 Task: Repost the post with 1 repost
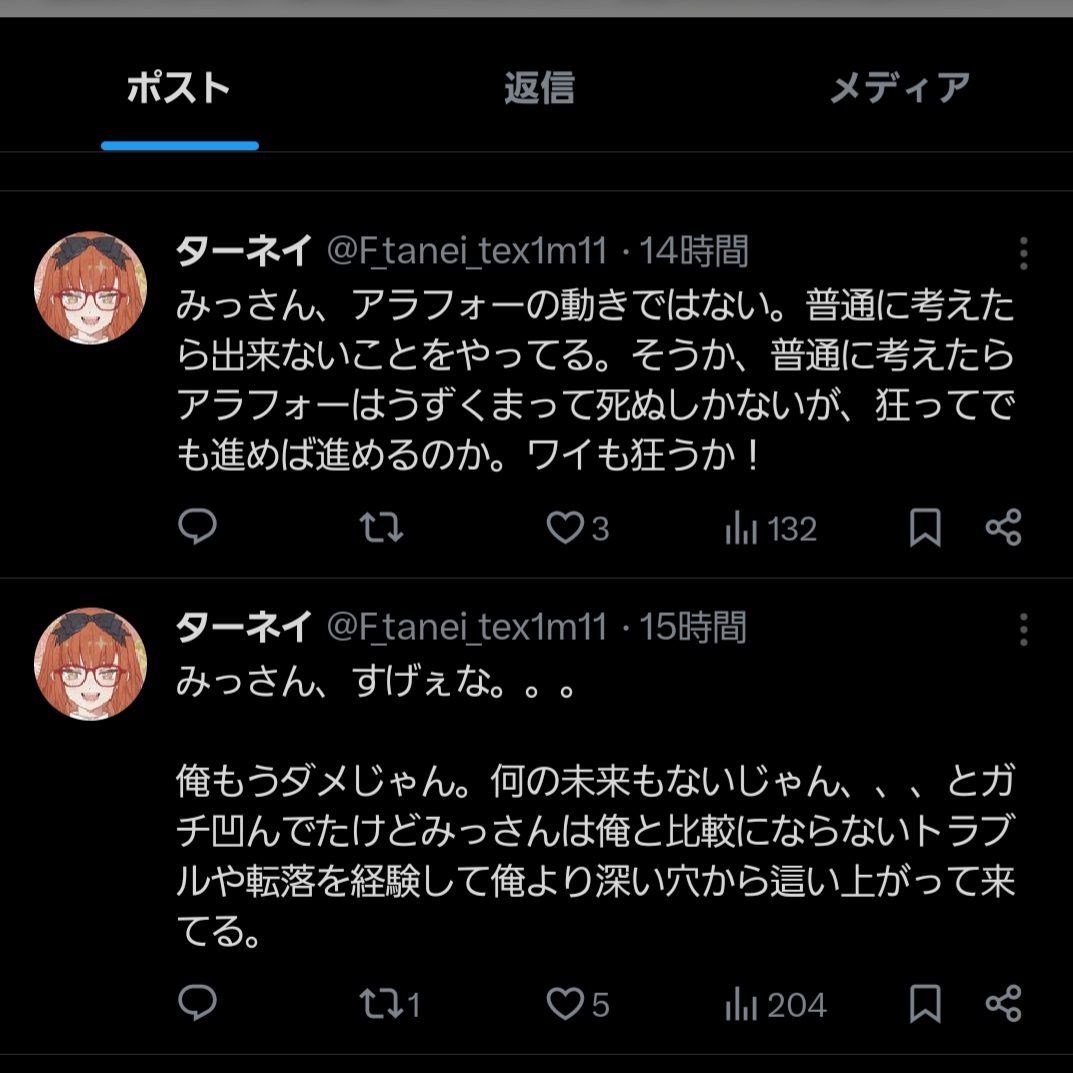click(x=381, y=1002)
